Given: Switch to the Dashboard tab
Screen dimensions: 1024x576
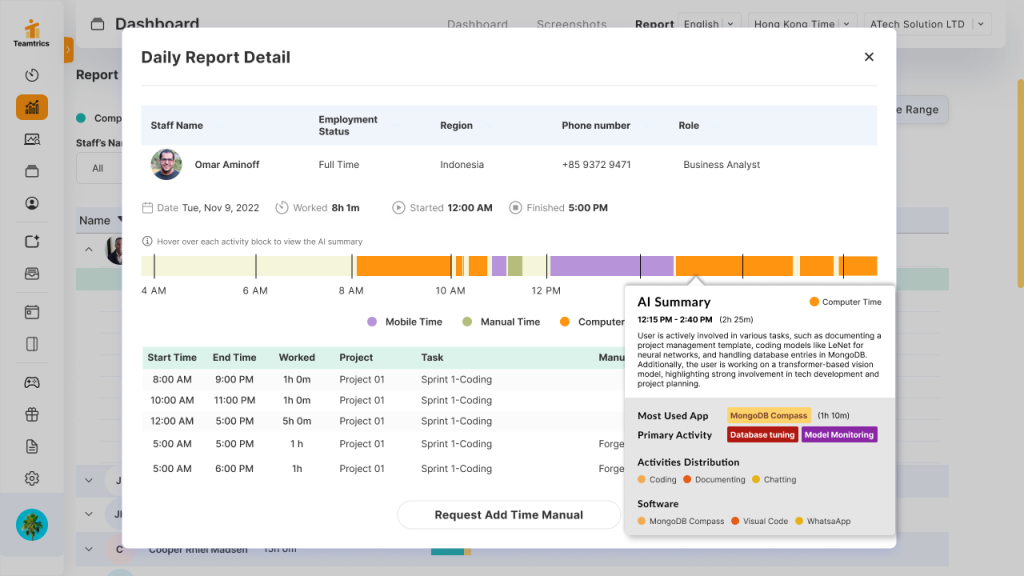Looking at the screenshot, I should point(478,24).
